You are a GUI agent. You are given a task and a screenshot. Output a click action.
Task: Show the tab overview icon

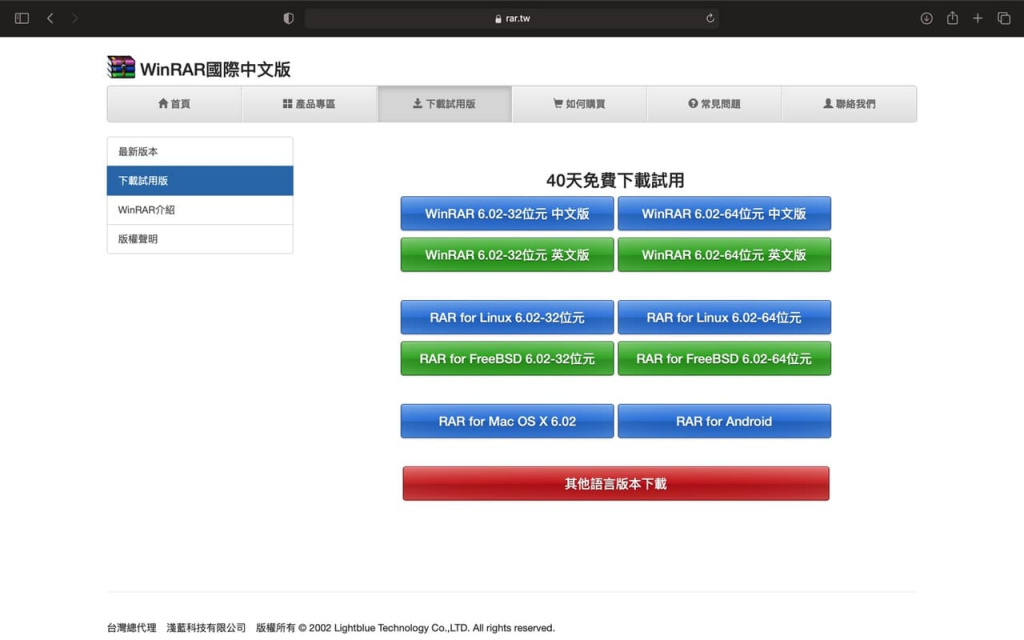tap(1004, 18)
